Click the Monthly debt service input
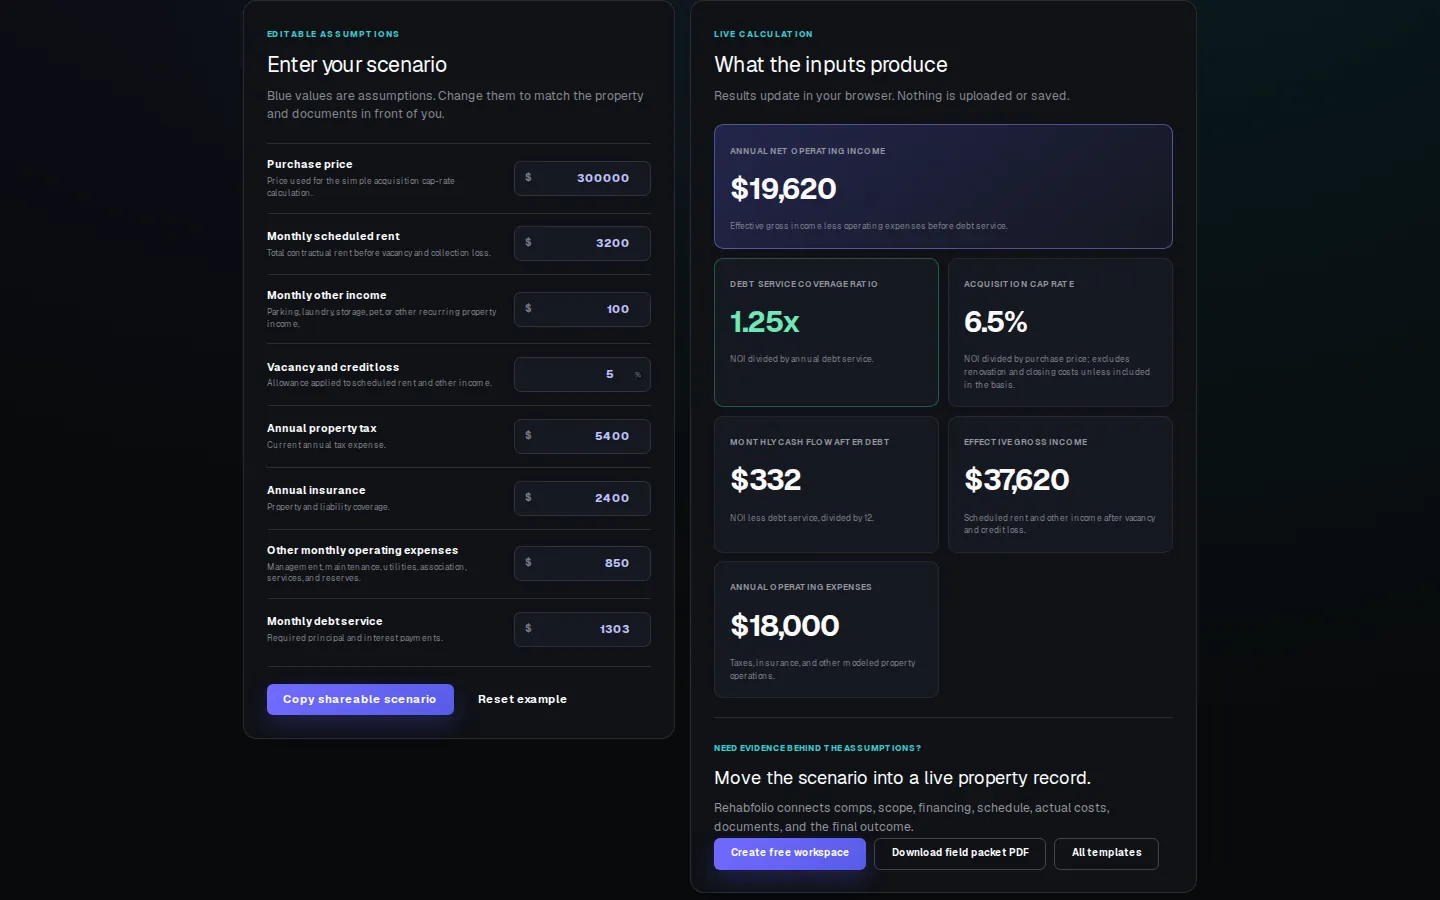The image size is (1440, 900). [x=582, y=629]
